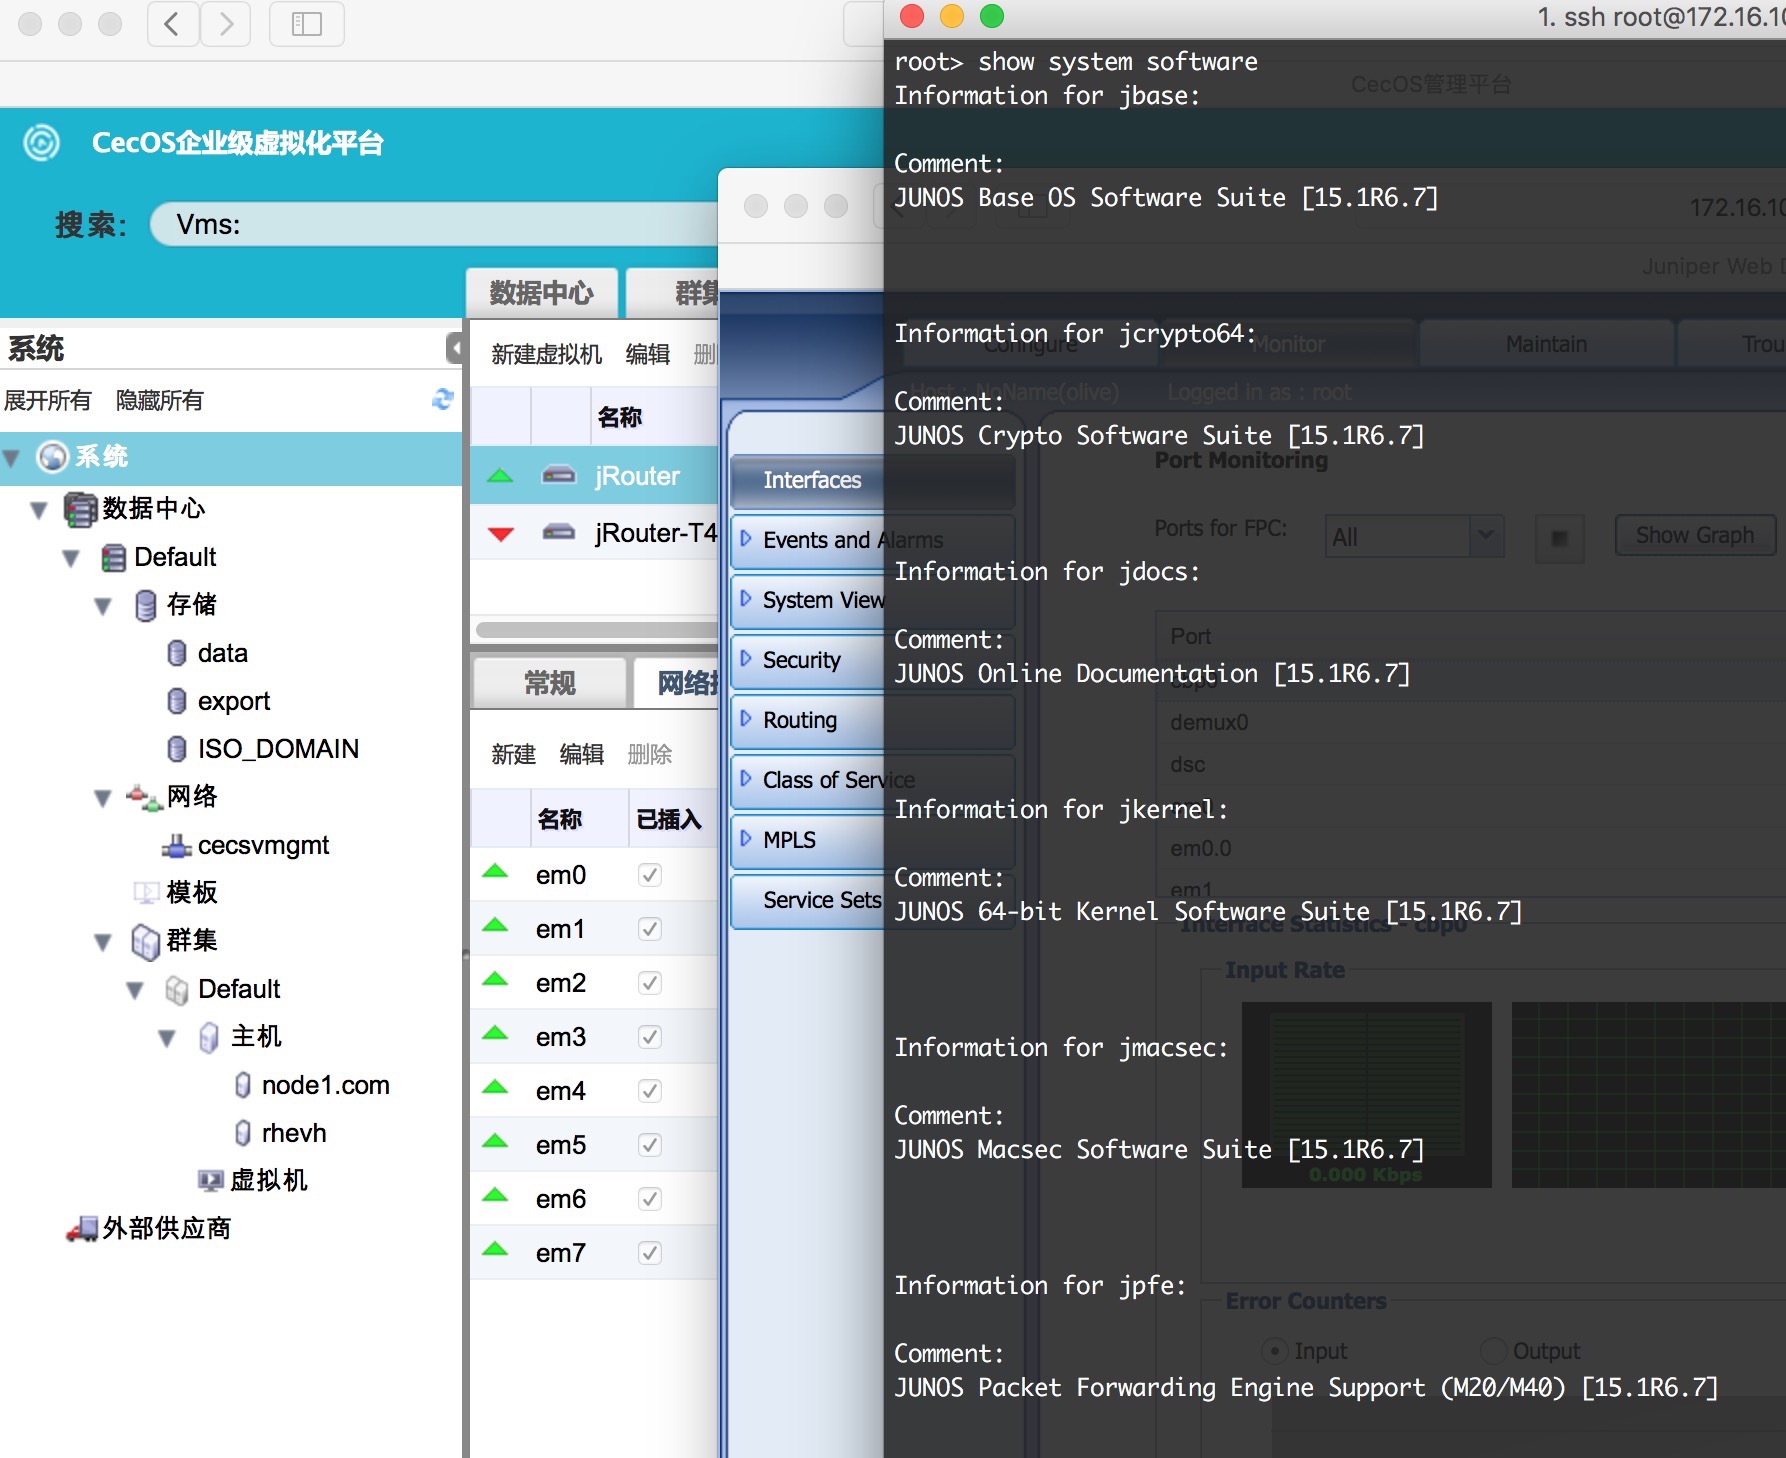This screenshot has height=1458, width=1786.
Task: Click 新建 in the network interface toolbar
Action: (513, 755)
